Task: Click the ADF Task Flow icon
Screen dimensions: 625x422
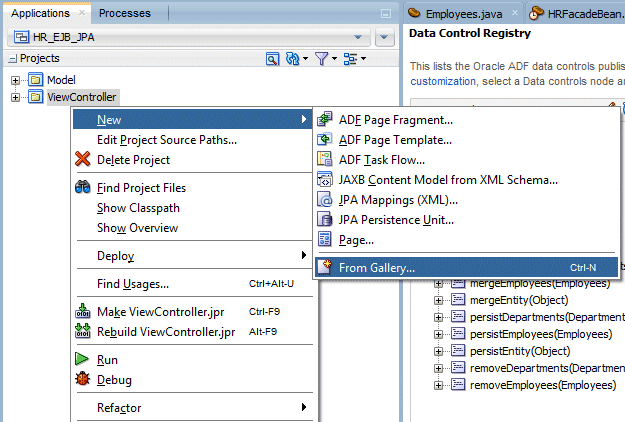Action: tap(325, 159)
